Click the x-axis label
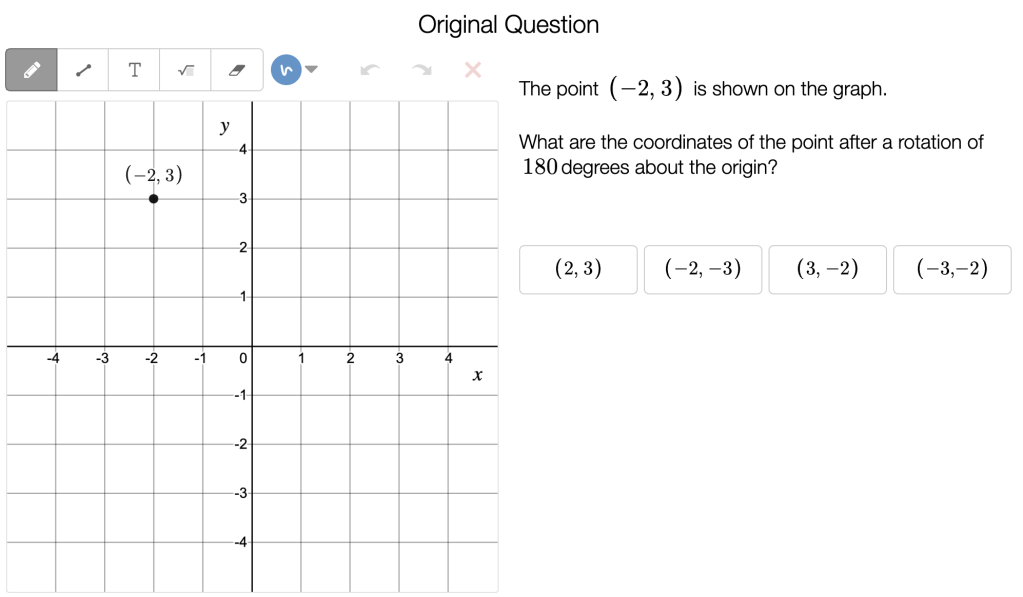 click(478, 376)
